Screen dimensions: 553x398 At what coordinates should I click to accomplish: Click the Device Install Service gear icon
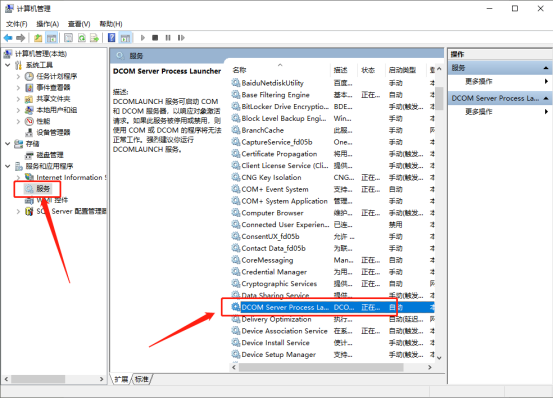pos(235,343)
